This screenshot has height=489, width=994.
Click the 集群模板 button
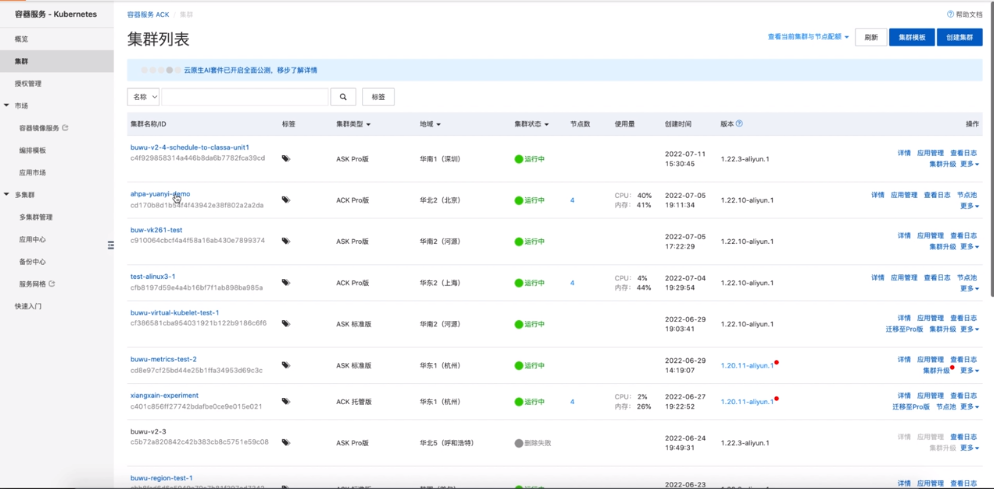912,37
